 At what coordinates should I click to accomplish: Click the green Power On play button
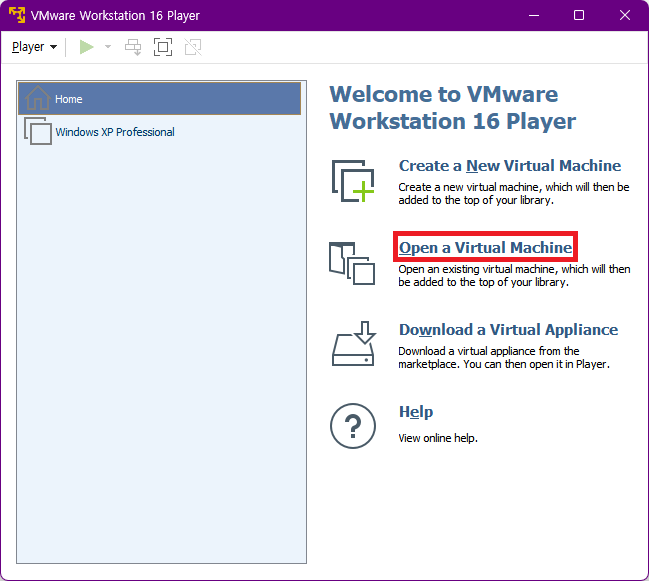pos(87,47)
